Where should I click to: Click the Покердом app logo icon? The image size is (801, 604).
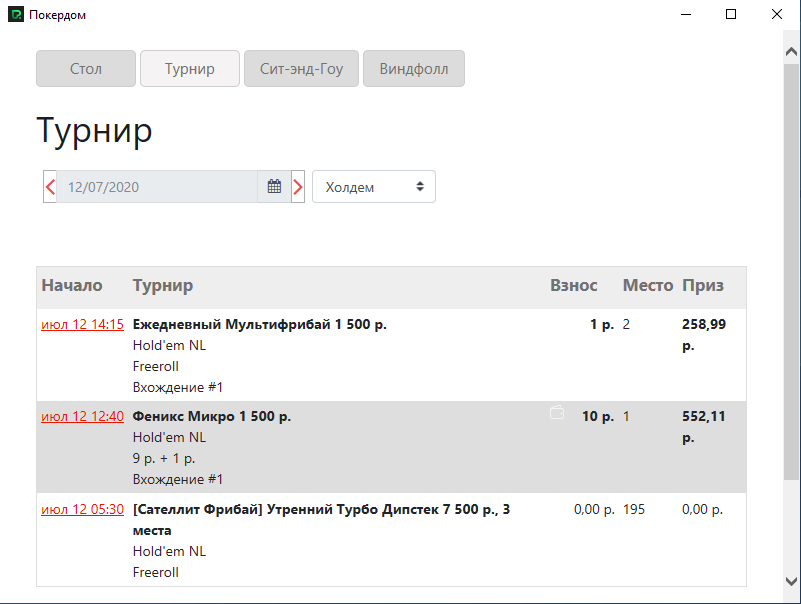coord(16,14)
